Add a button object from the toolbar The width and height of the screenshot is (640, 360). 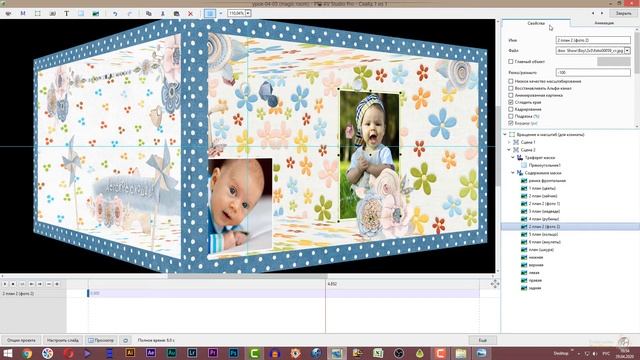[52, 13]
